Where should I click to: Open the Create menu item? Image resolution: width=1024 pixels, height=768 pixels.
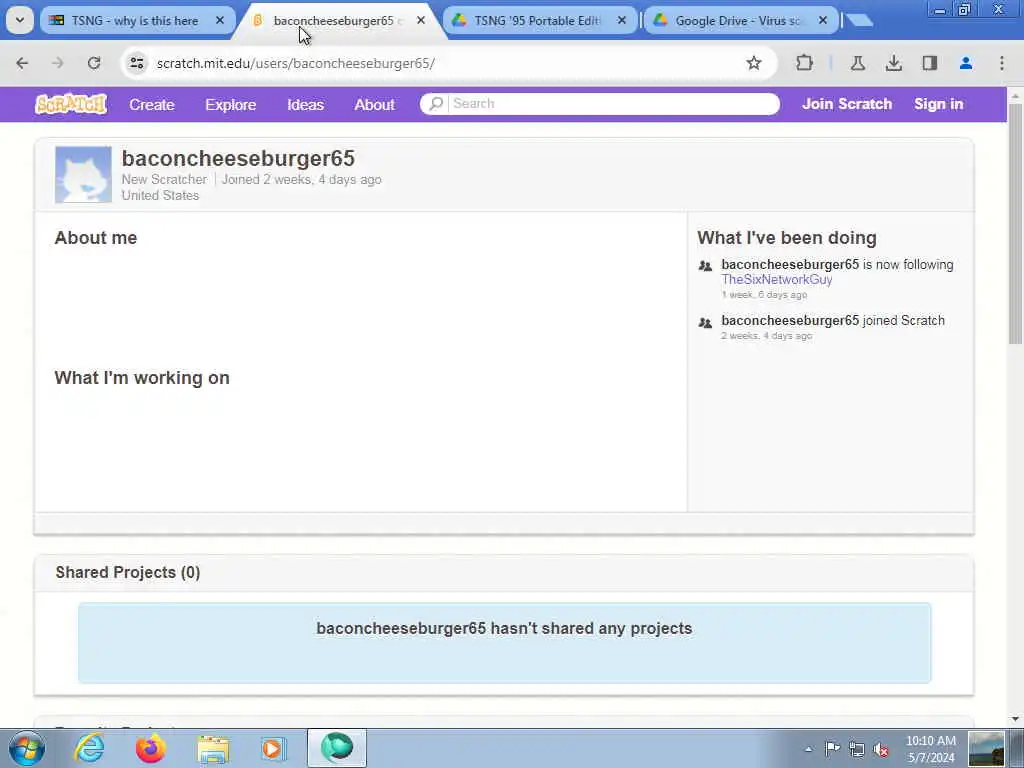point(152,104)
